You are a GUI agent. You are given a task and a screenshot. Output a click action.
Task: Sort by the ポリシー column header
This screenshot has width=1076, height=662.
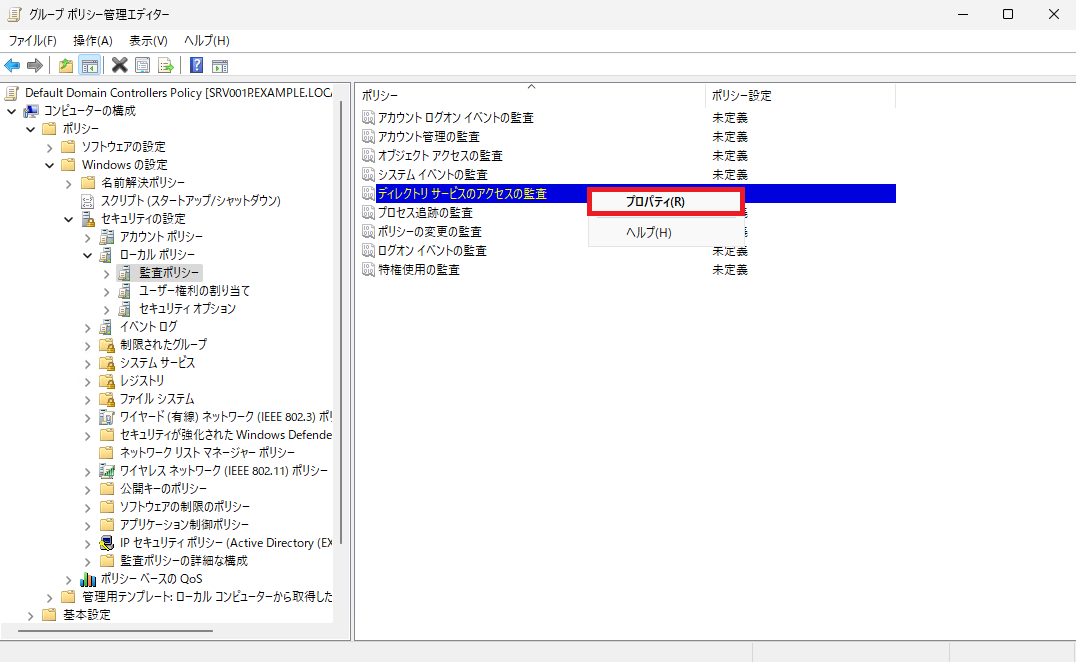[530, 95]
